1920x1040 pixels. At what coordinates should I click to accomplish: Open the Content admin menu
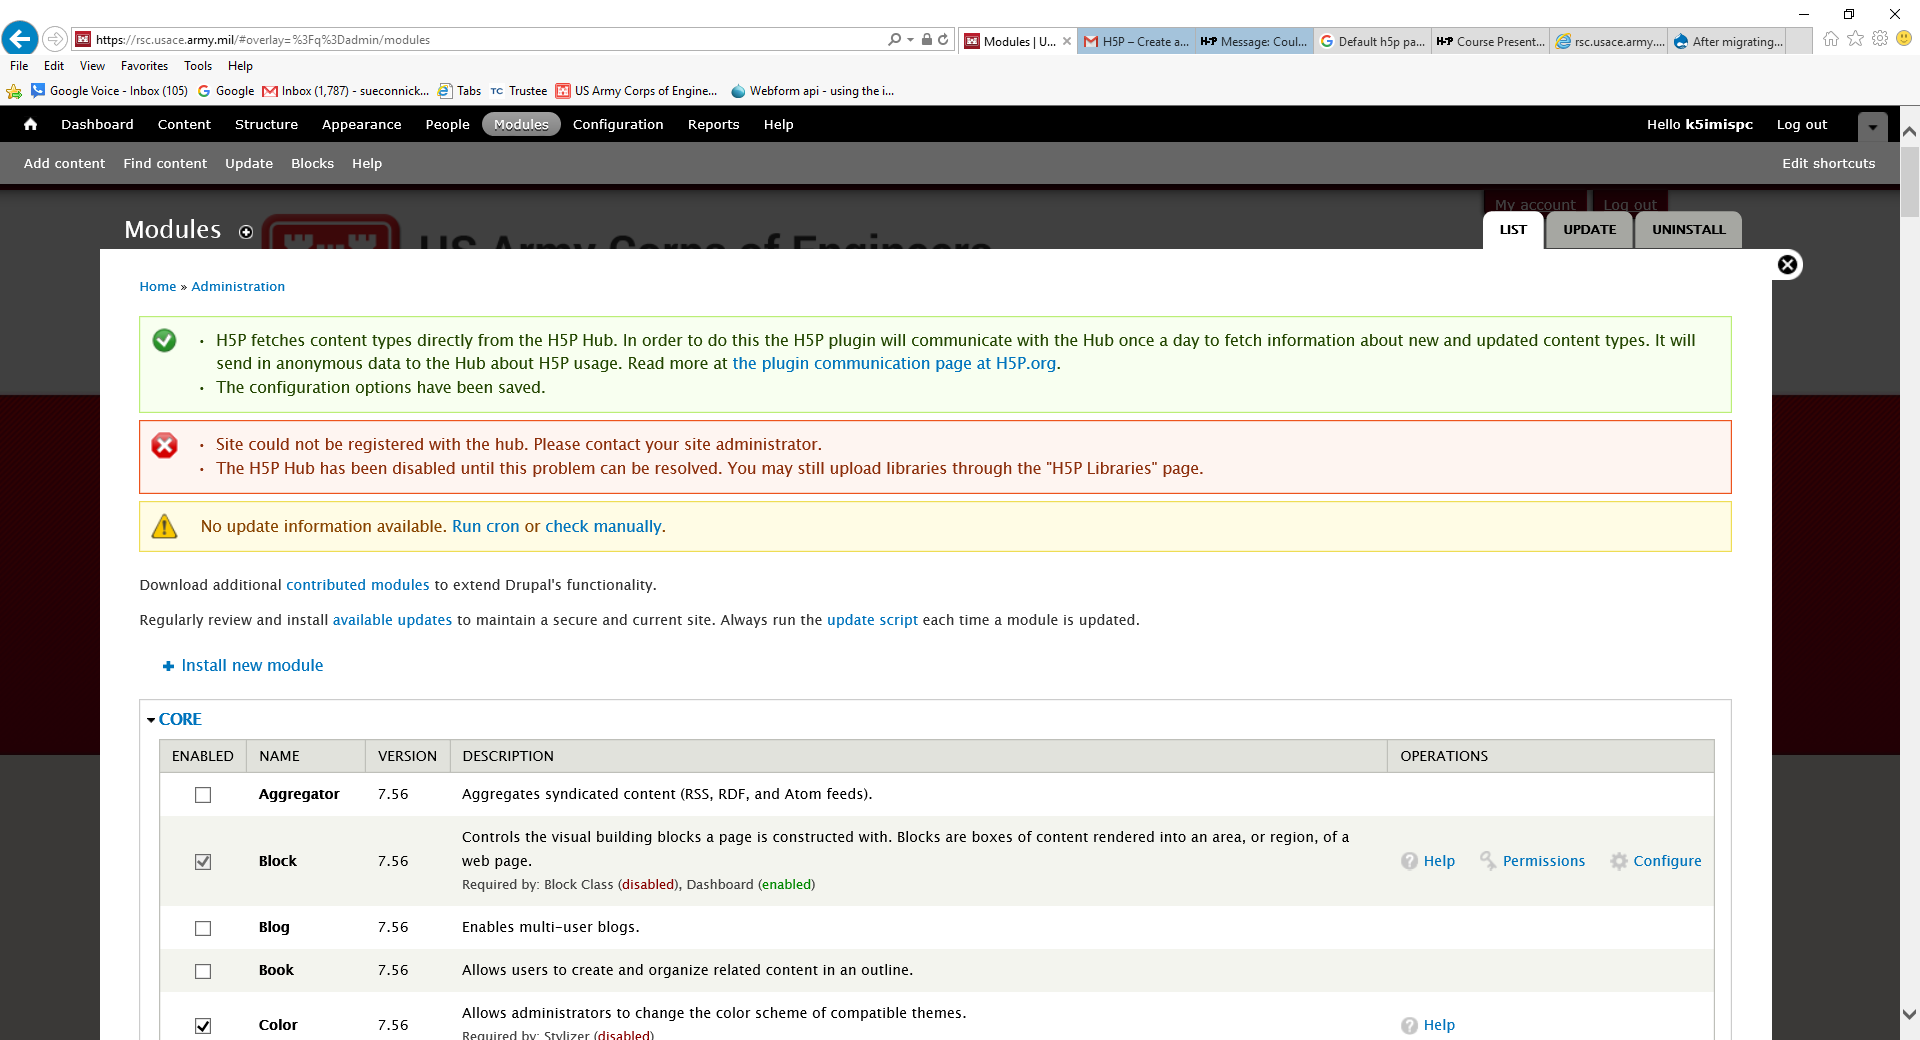[184, 124]
